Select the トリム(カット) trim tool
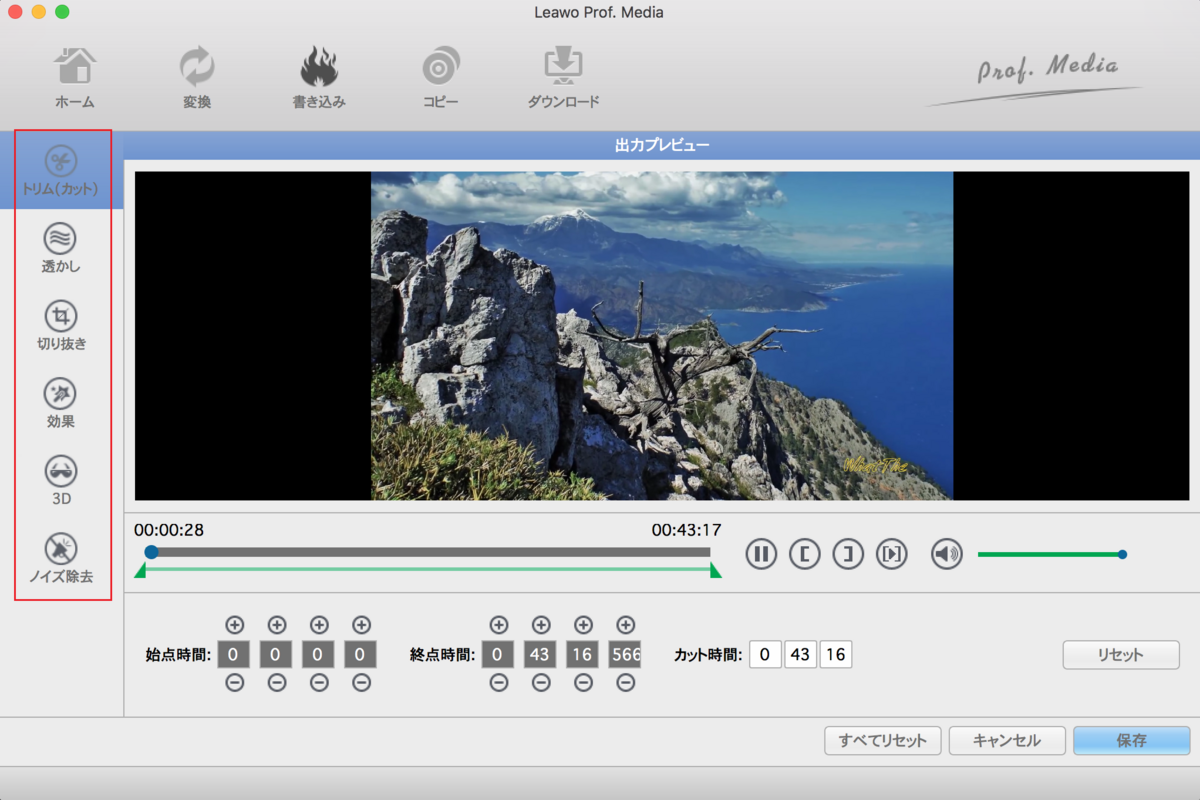 coord(61,170)
